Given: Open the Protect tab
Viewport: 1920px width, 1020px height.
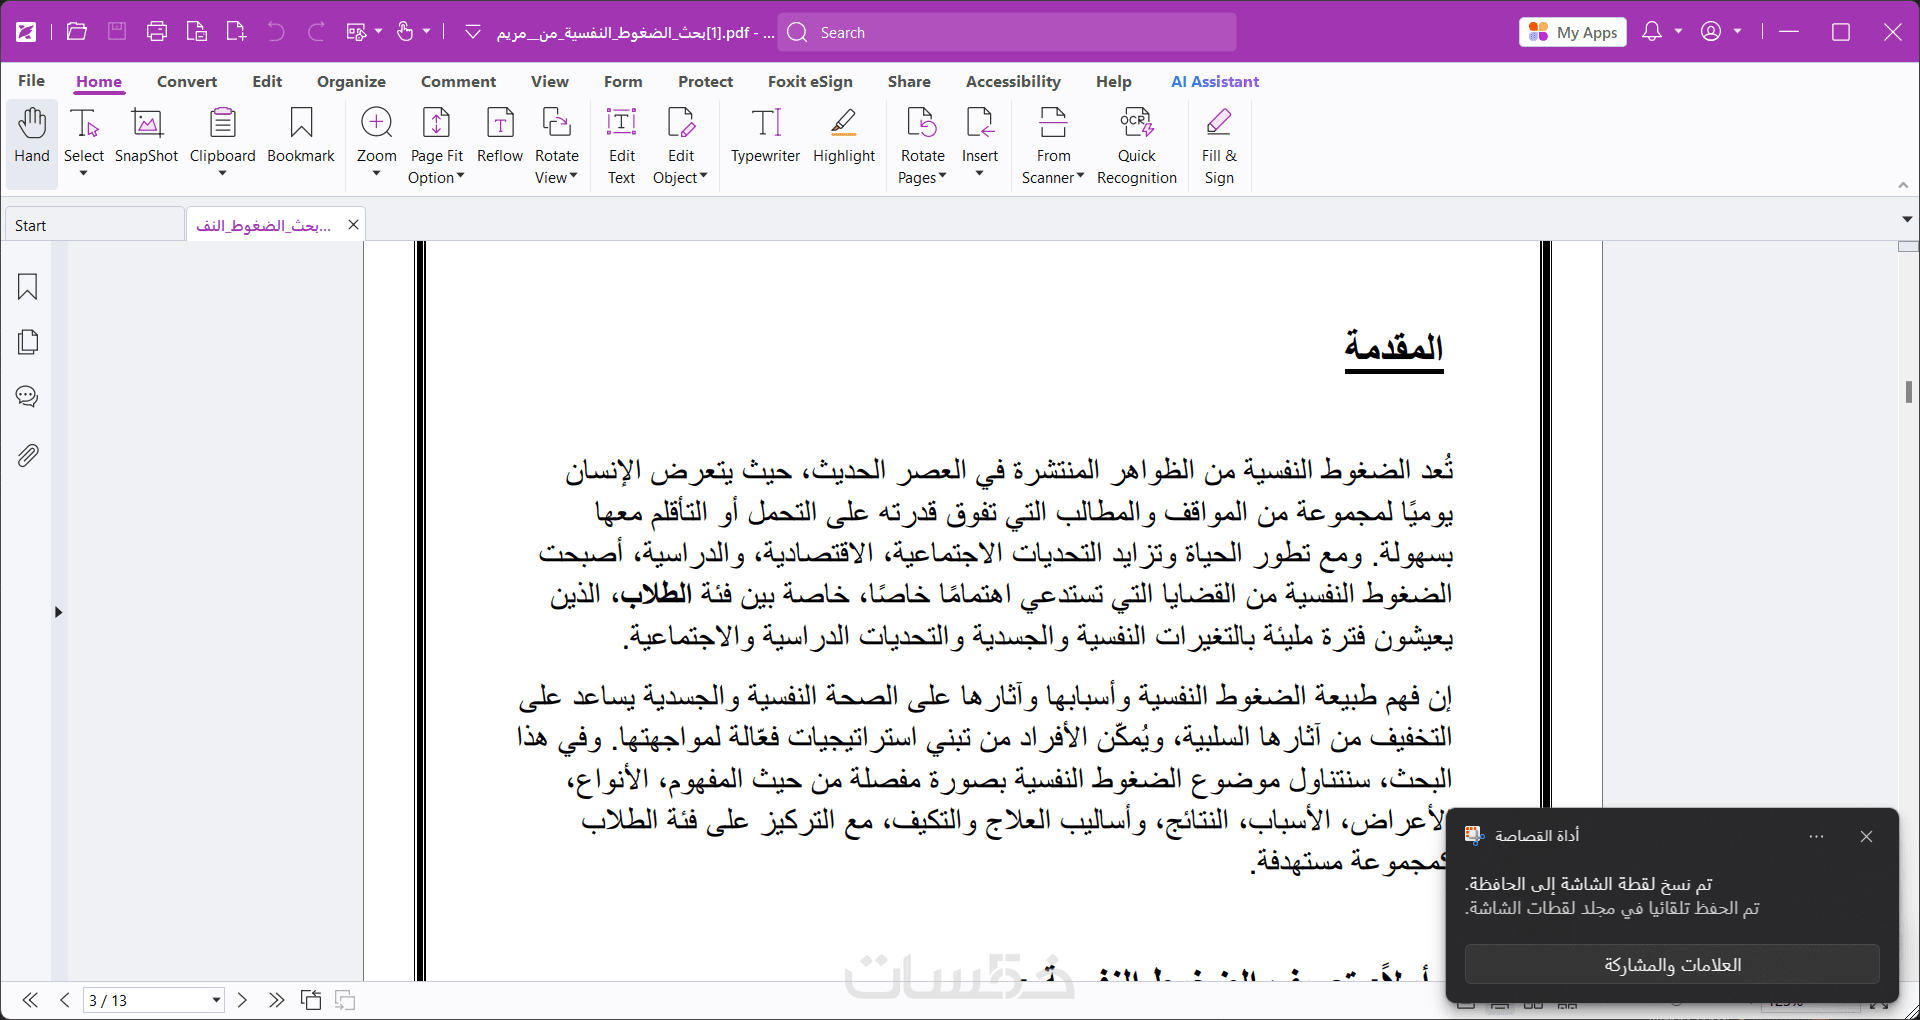Looking at the screenshot, I should [705, 81].
